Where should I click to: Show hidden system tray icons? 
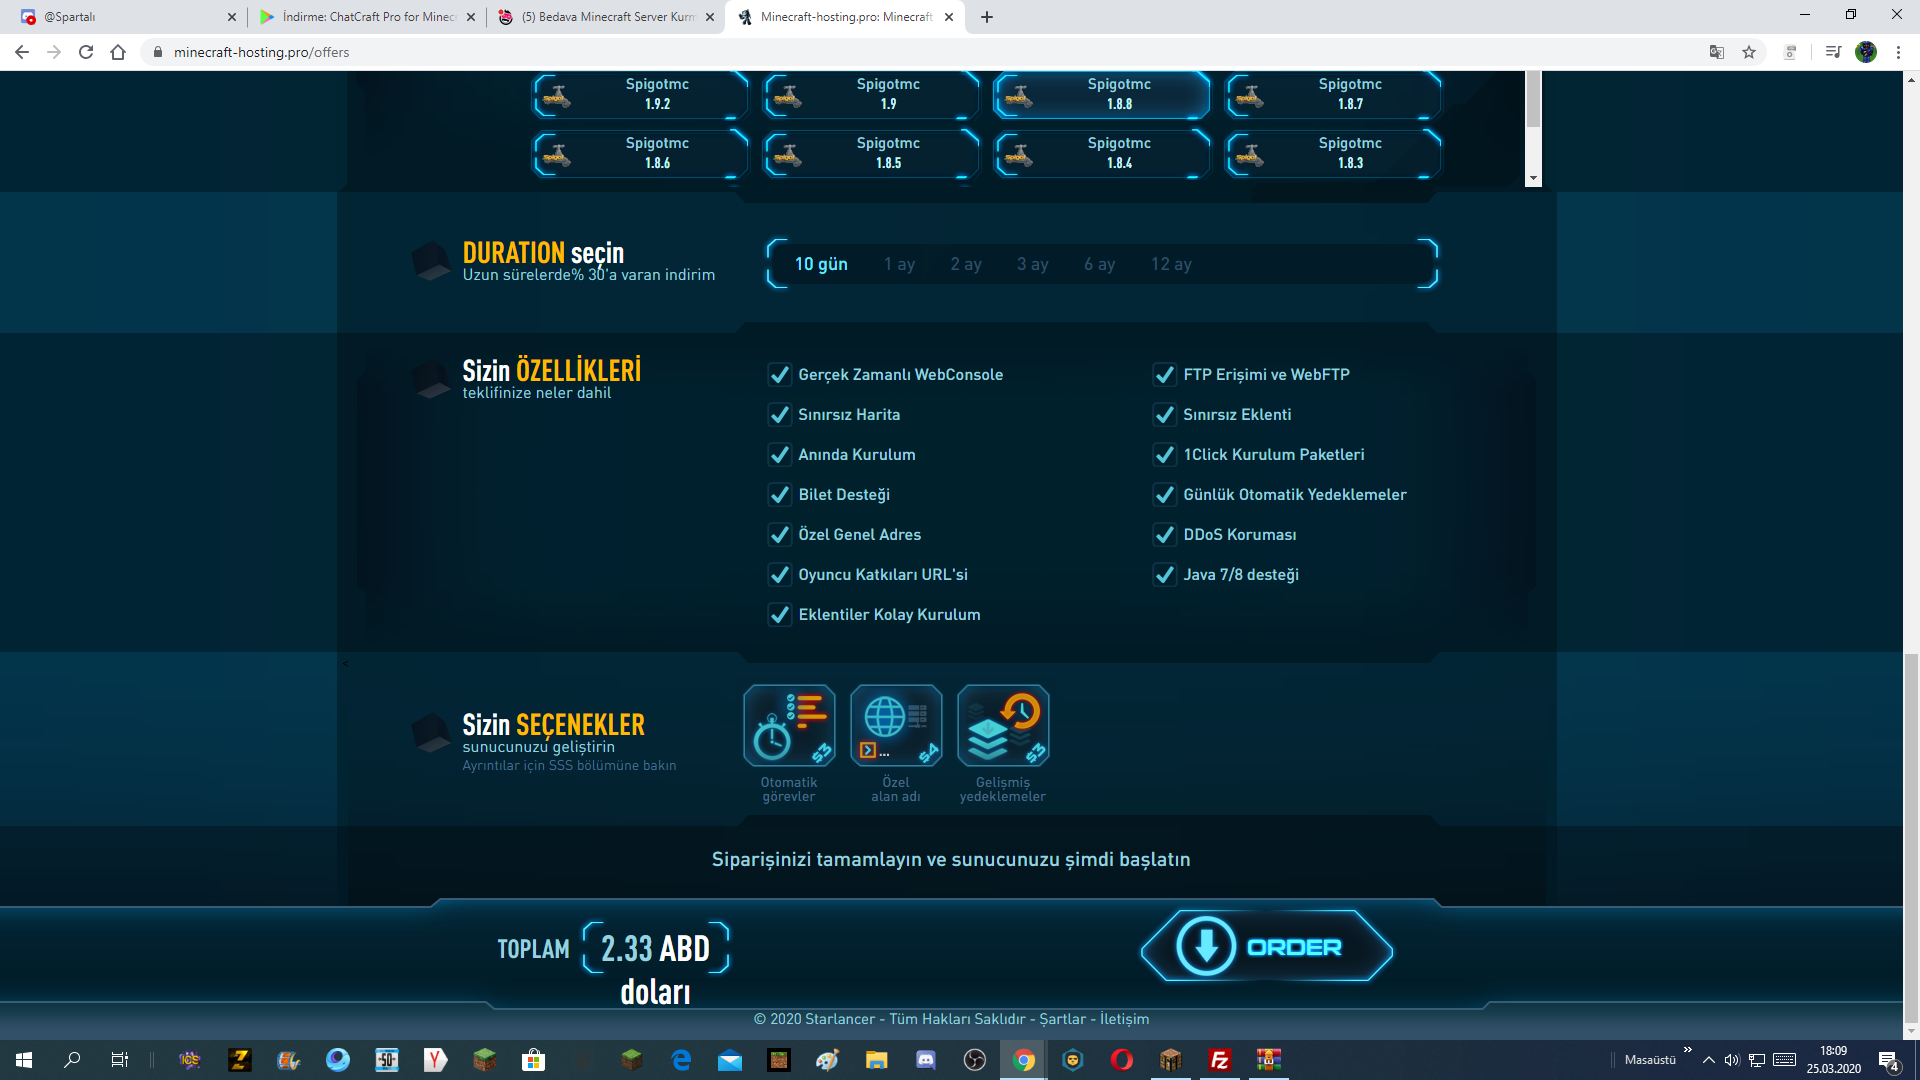[x=1709, y=1060]
